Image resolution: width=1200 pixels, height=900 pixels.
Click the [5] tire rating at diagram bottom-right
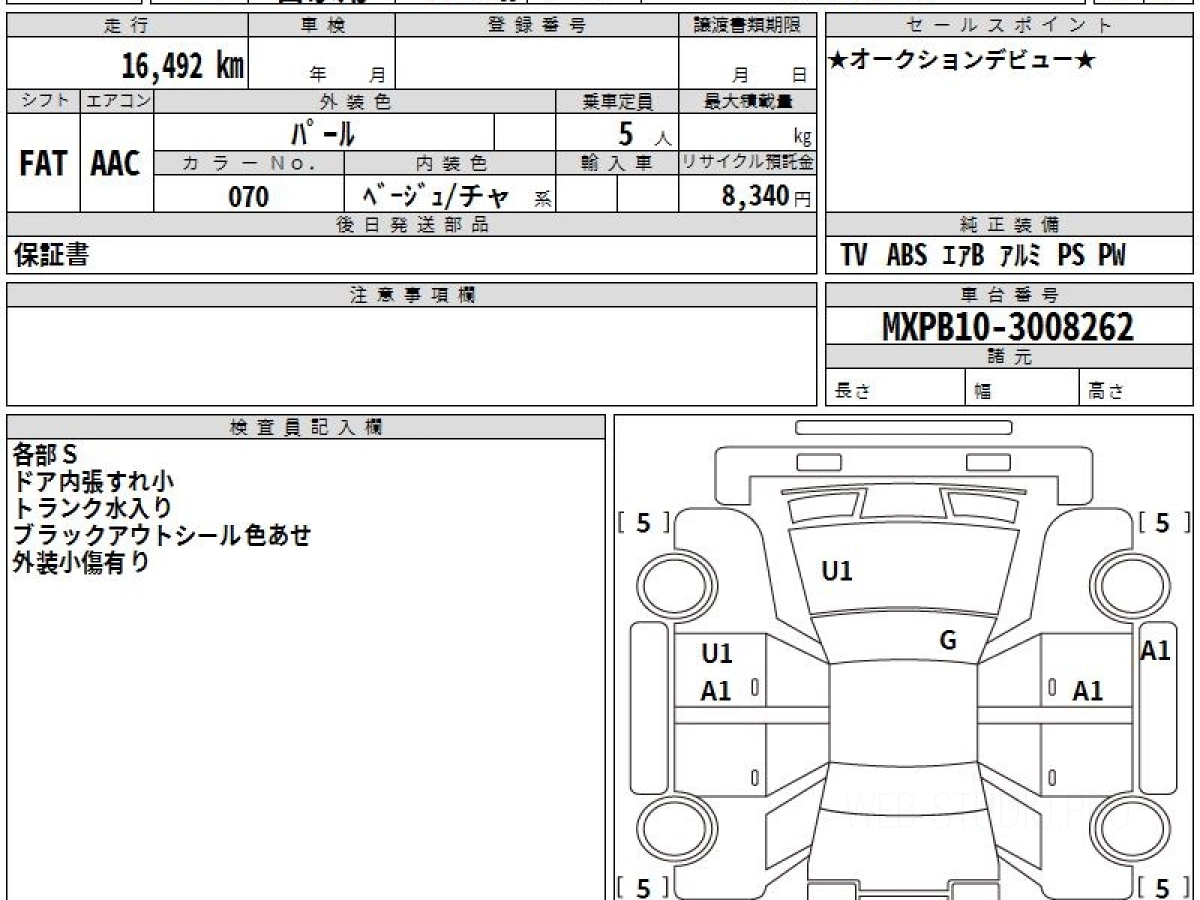coord(1165,887)
